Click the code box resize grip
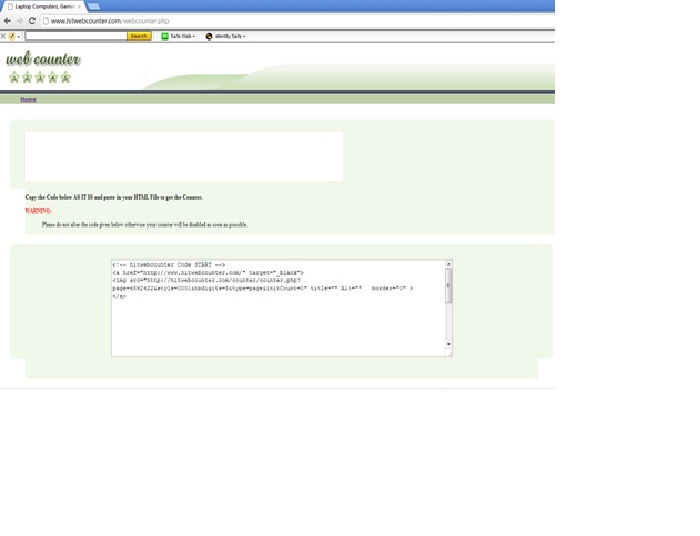Image resolution: width=700 pixels, height=536 pixels. coord(450,353)
